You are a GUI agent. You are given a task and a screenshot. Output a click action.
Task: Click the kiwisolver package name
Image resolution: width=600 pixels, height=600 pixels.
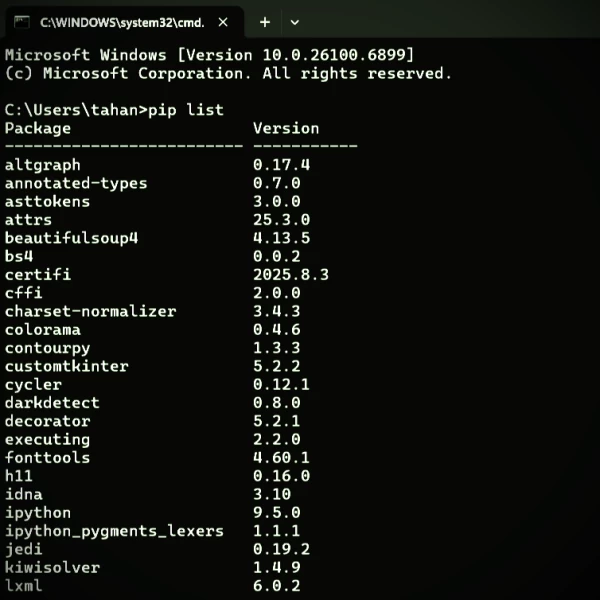coord(52,567)
